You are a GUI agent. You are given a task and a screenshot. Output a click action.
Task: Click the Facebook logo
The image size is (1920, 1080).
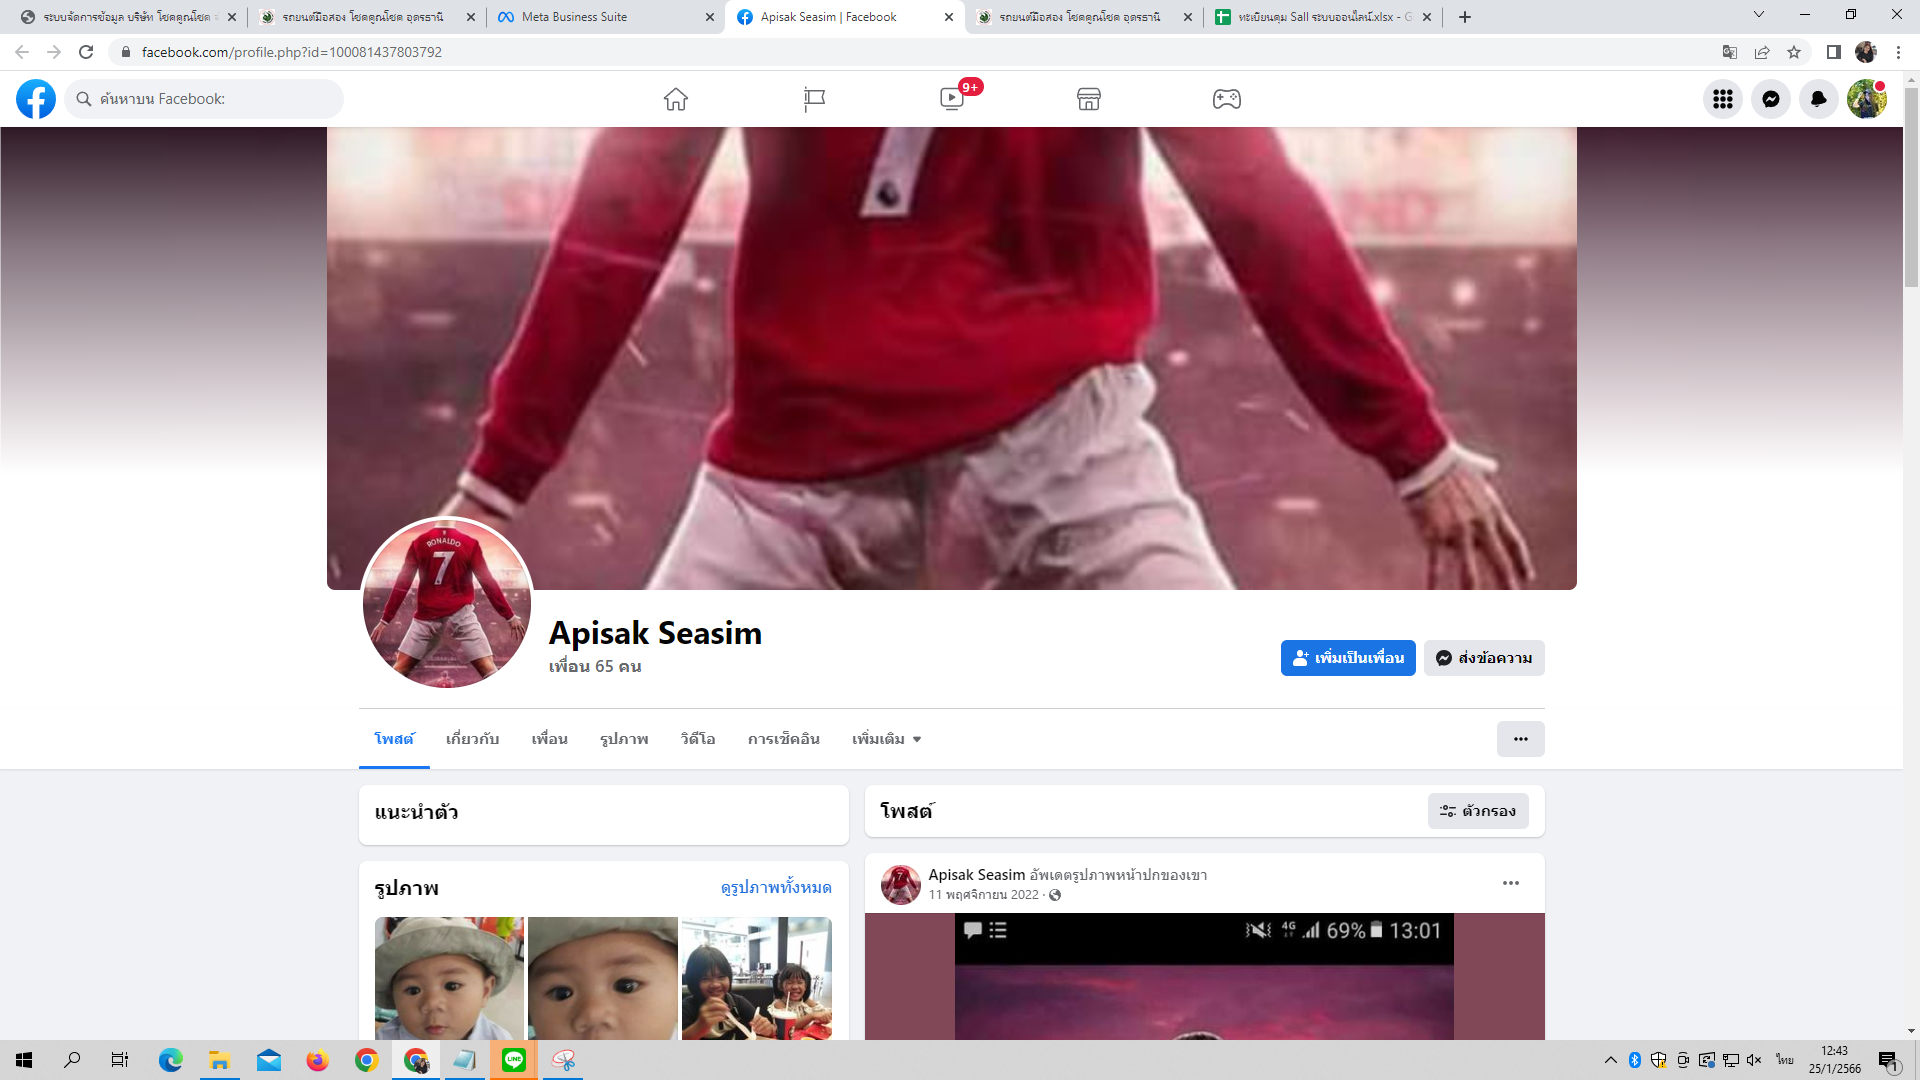pos(36,99)
